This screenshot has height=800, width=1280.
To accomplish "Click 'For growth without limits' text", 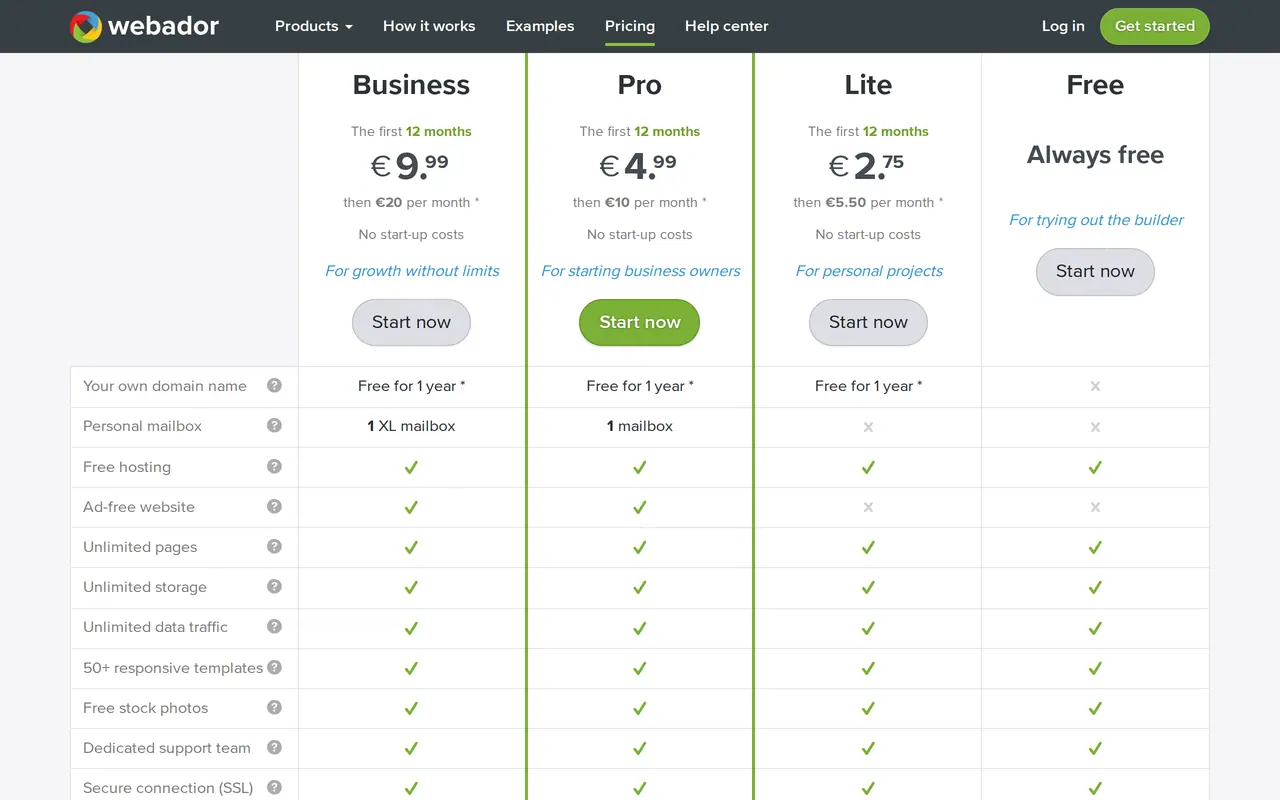I will click(x=412, y=271).
